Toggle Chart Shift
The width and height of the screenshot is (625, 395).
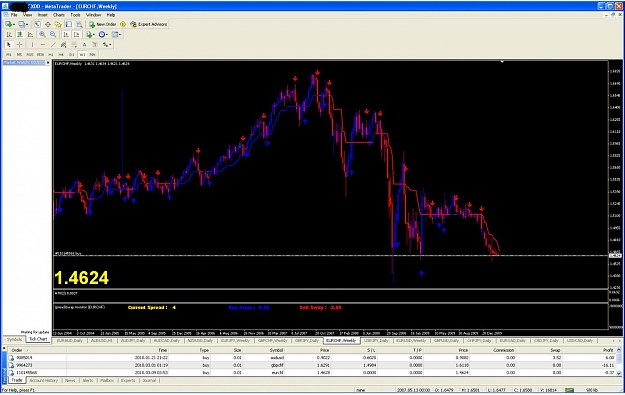pyautogui.click(x=77, y=34)
